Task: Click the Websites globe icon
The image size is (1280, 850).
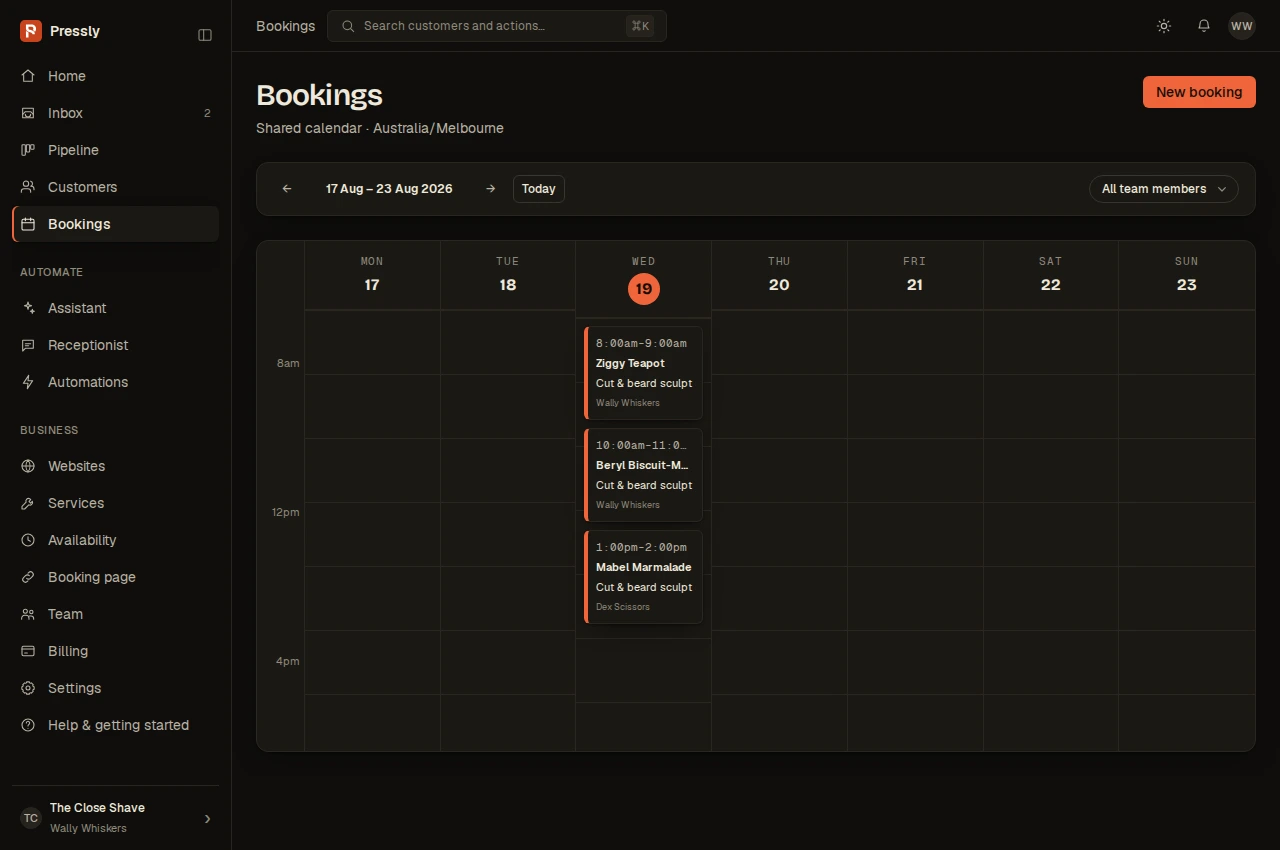Action: click(28, 466)
